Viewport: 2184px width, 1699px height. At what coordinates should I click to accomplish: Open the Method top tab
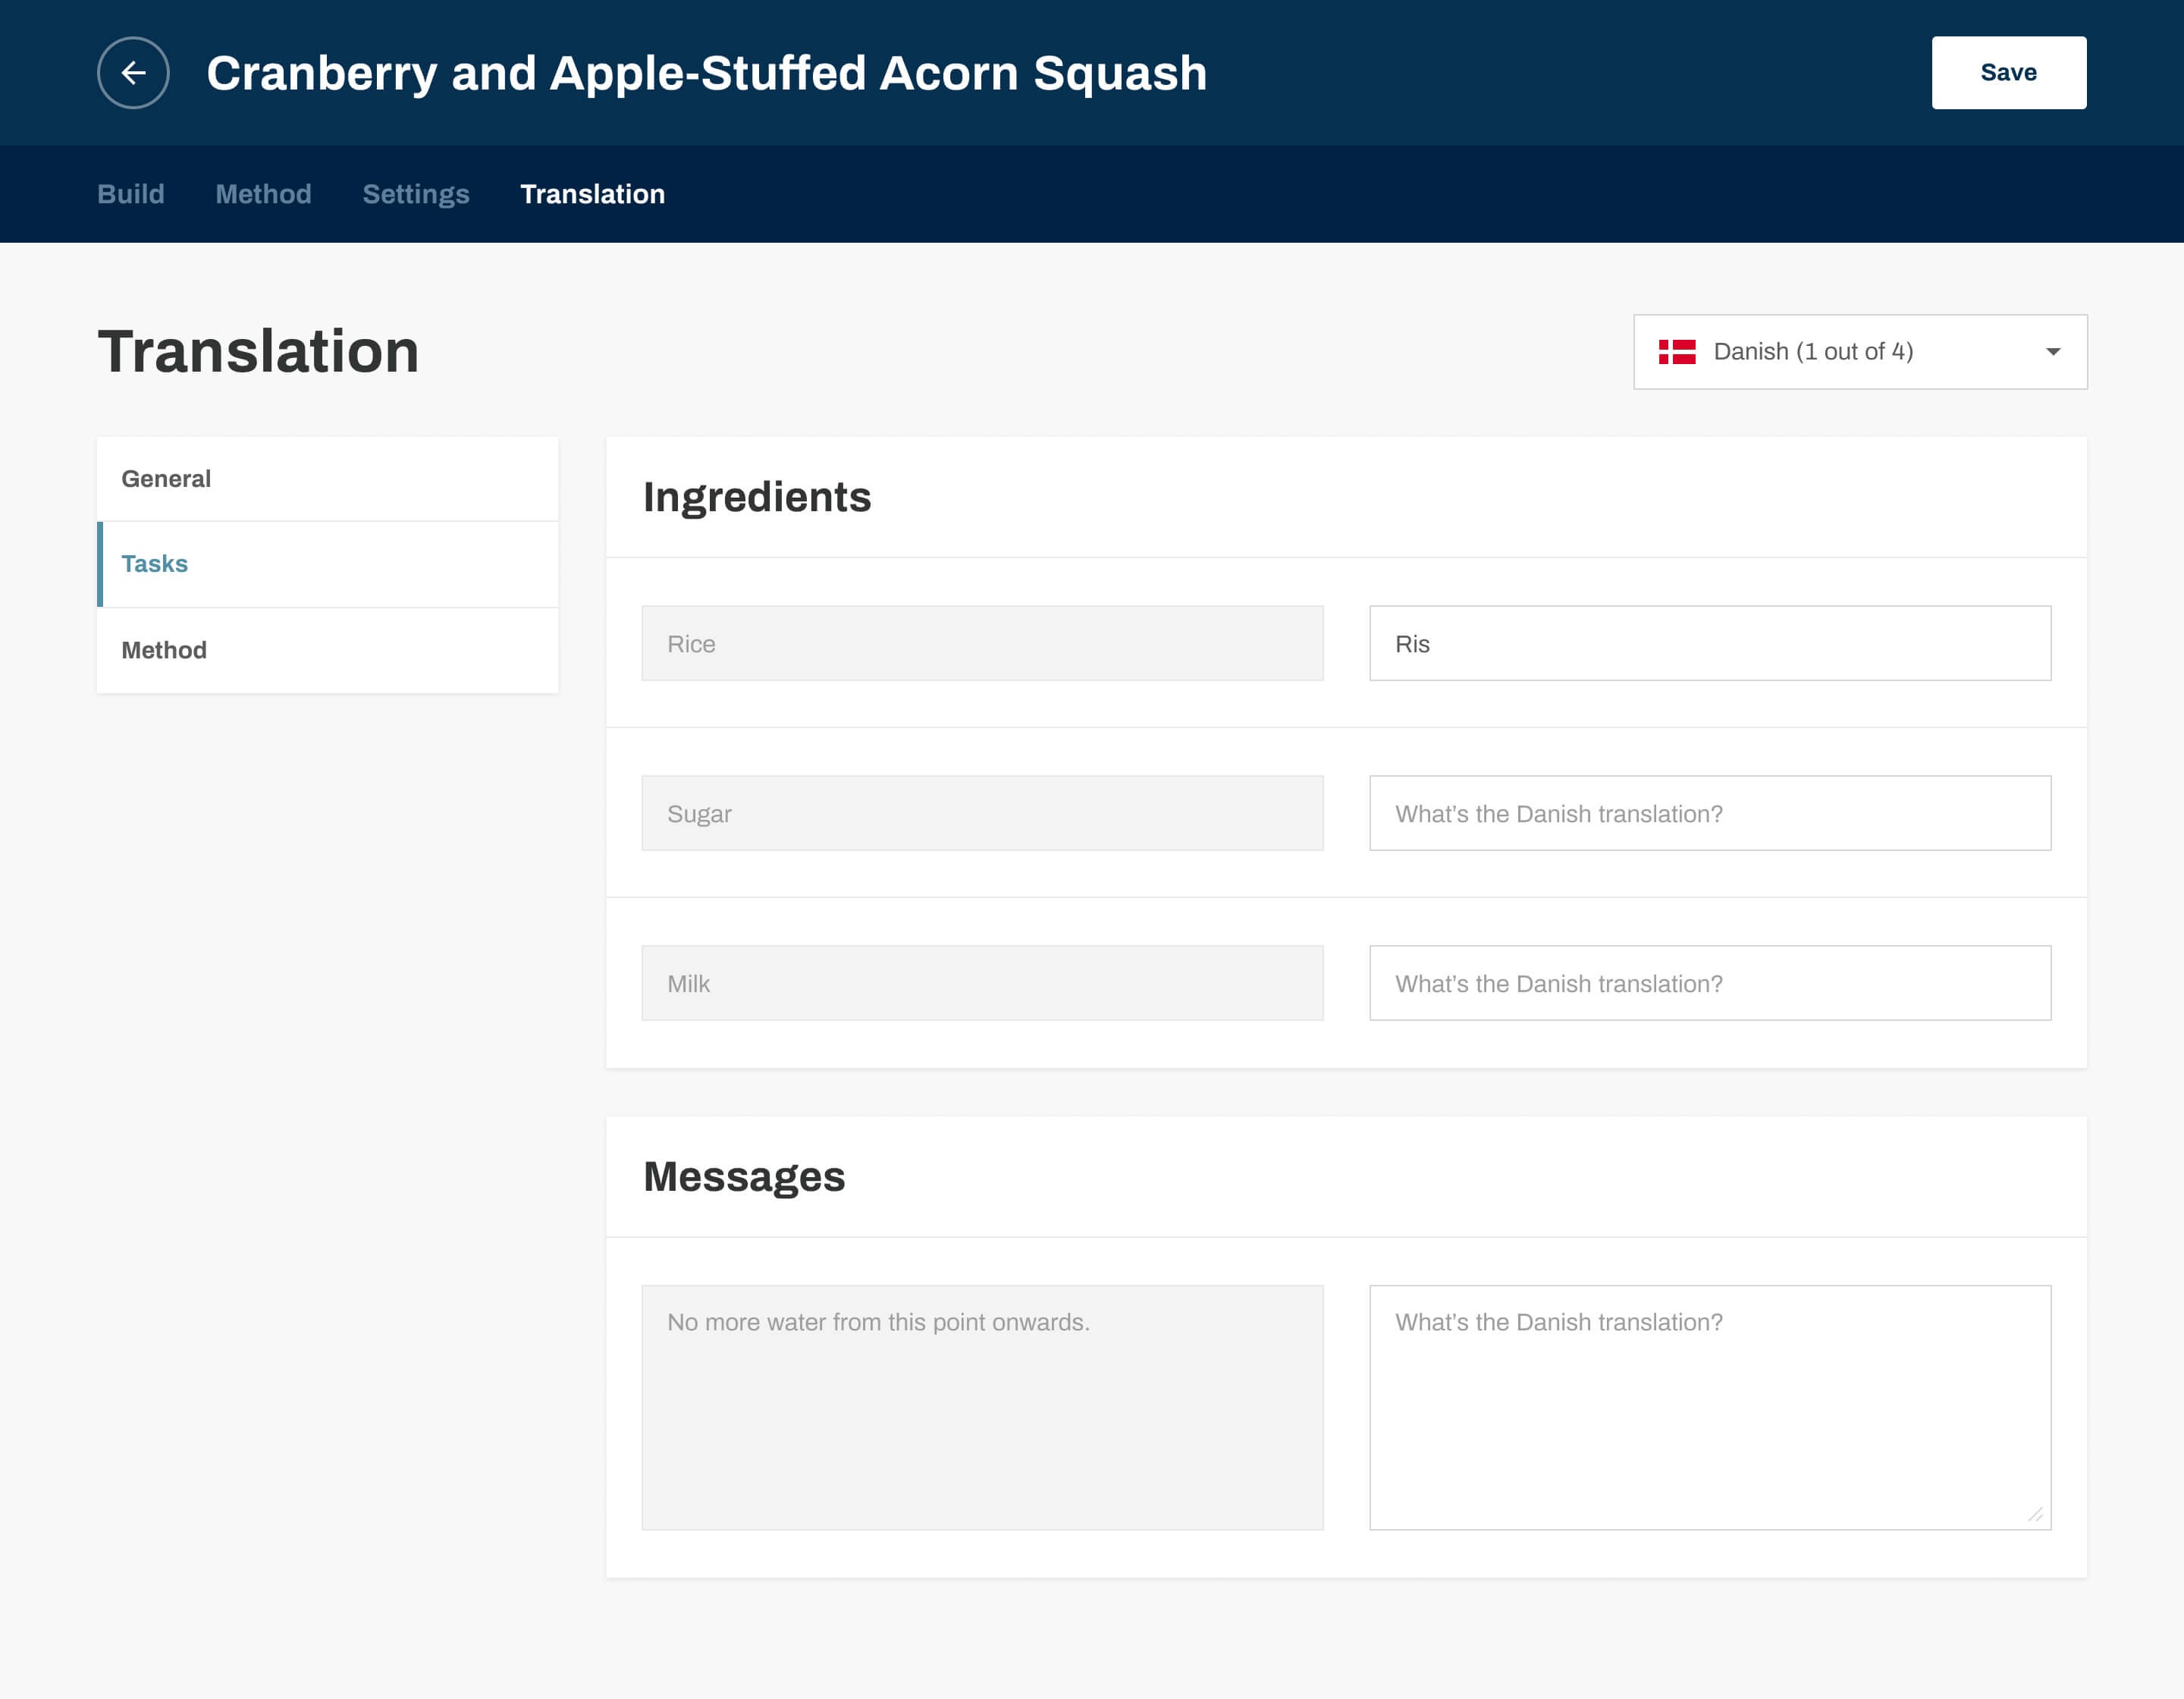point(263,194)
